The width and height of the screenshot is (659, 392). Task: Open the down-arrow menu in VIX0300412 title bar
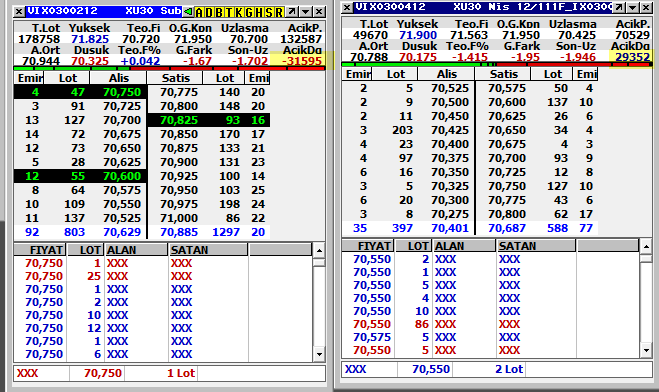click(633, 8)
